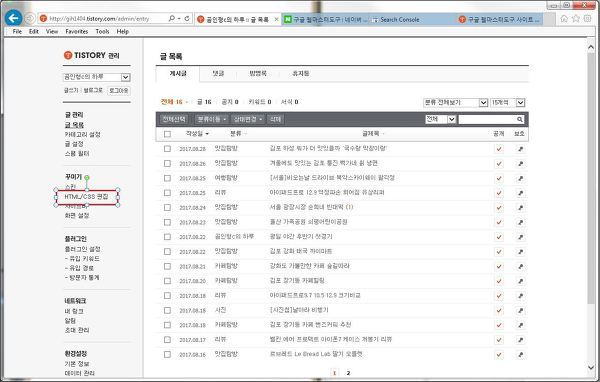Click the post search input field
Screen dimensions: 600x382
[487, 119]
